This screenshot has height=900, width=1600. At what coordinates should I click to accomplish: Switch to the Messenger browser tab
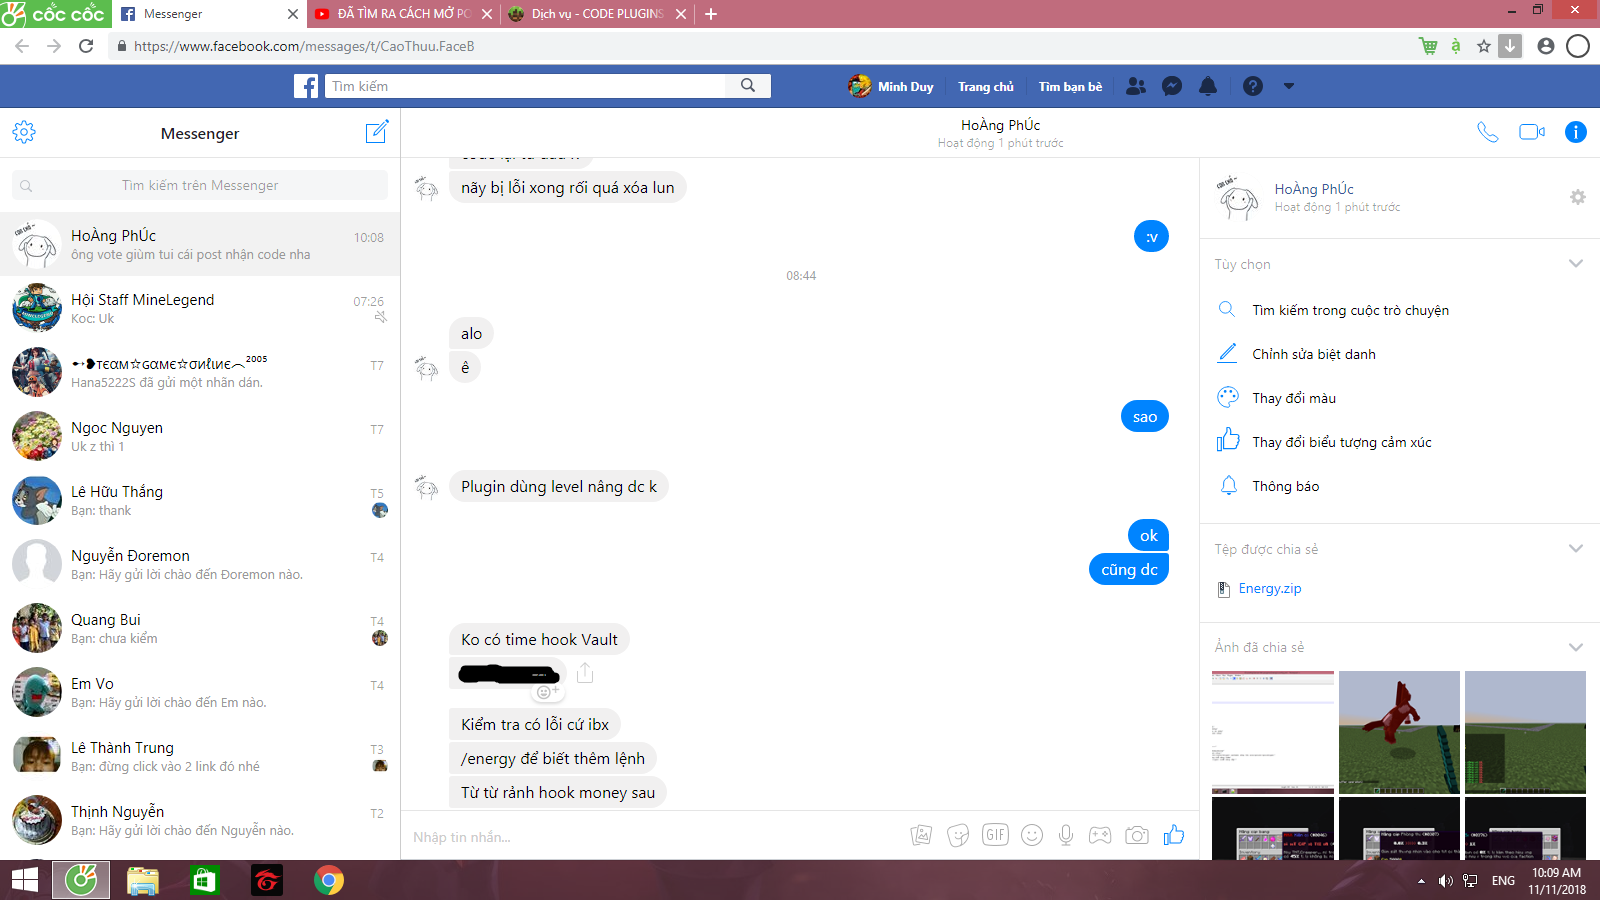208,14
